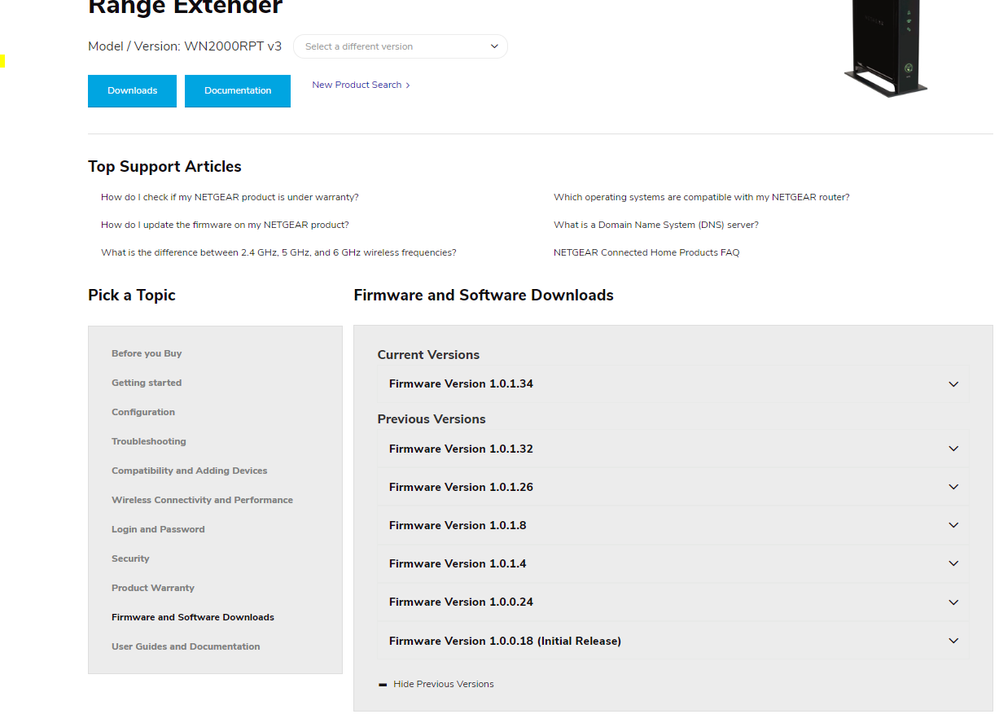The width and height of the screenshot is (999, 714).
Task: Select the Security topic
Action: pos(130,559)
